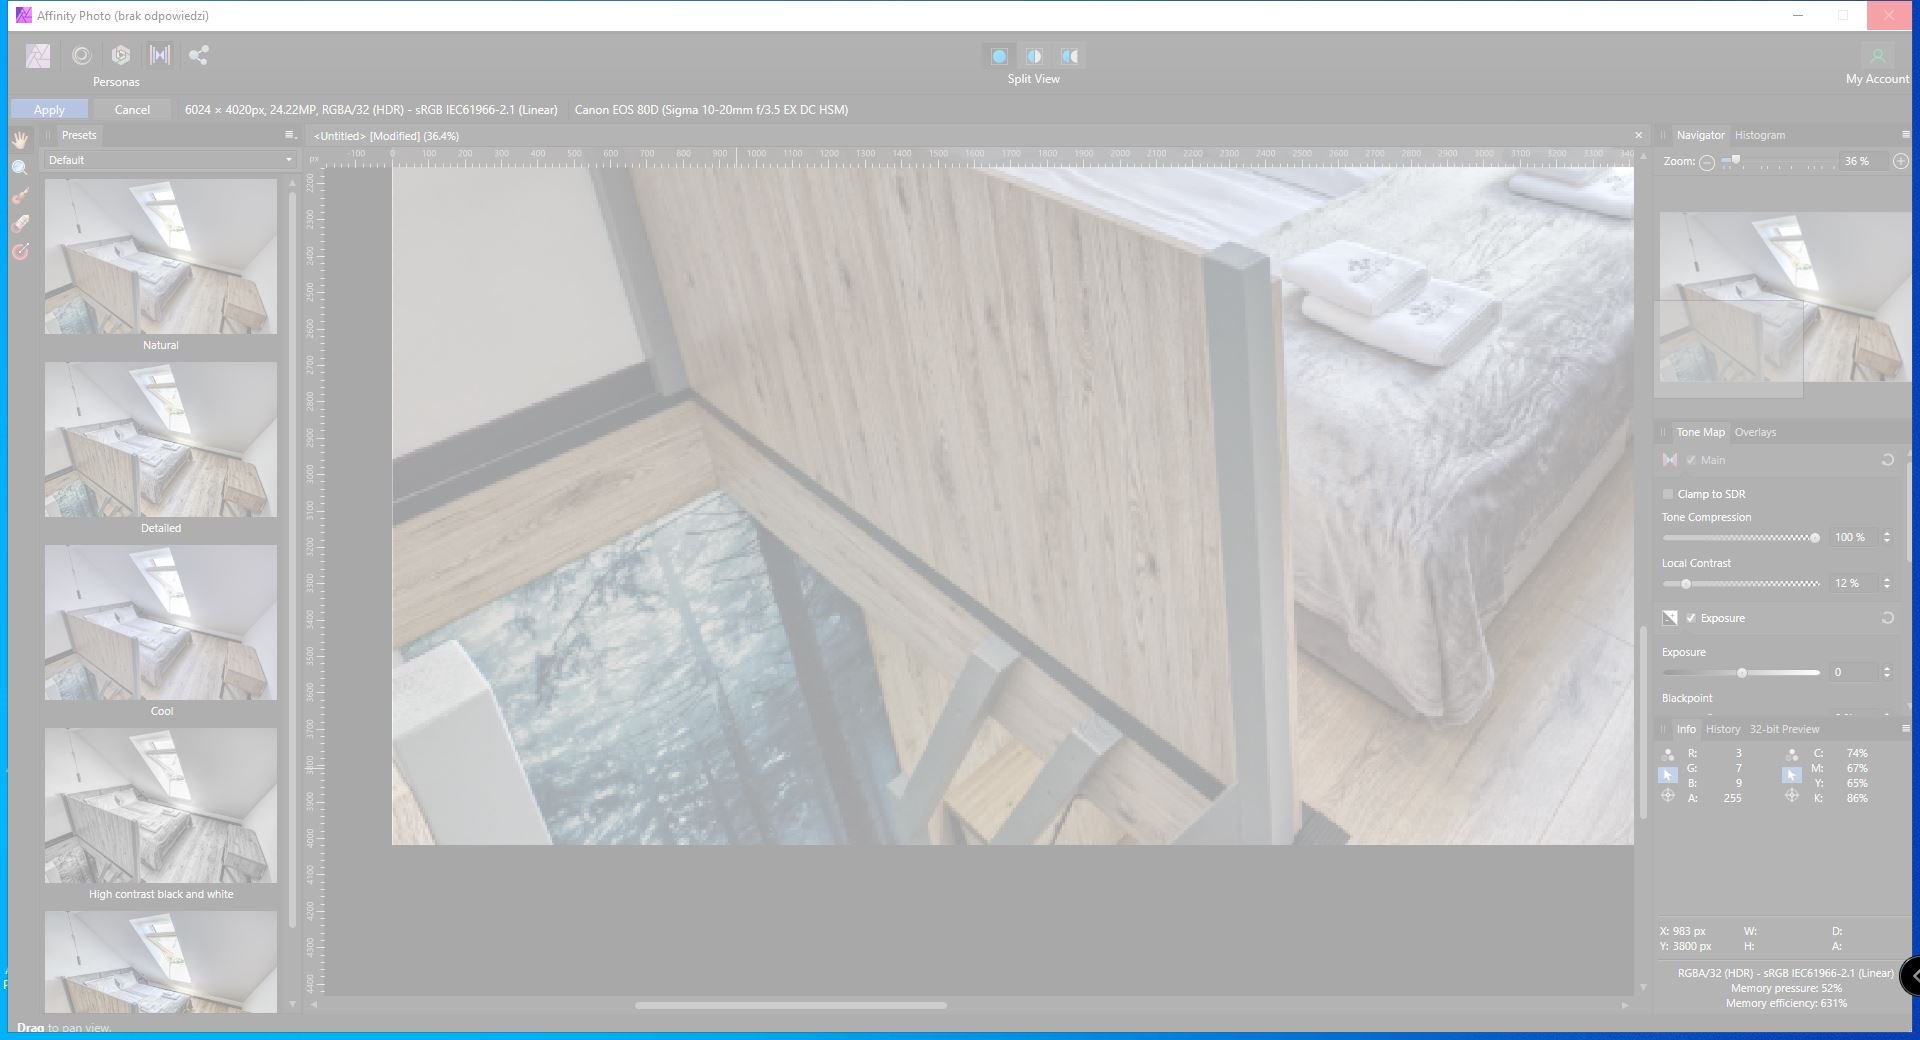1920x1040 pixels.
Task: Switch to the Histogram tab
Action: (x=1760, y=135)
